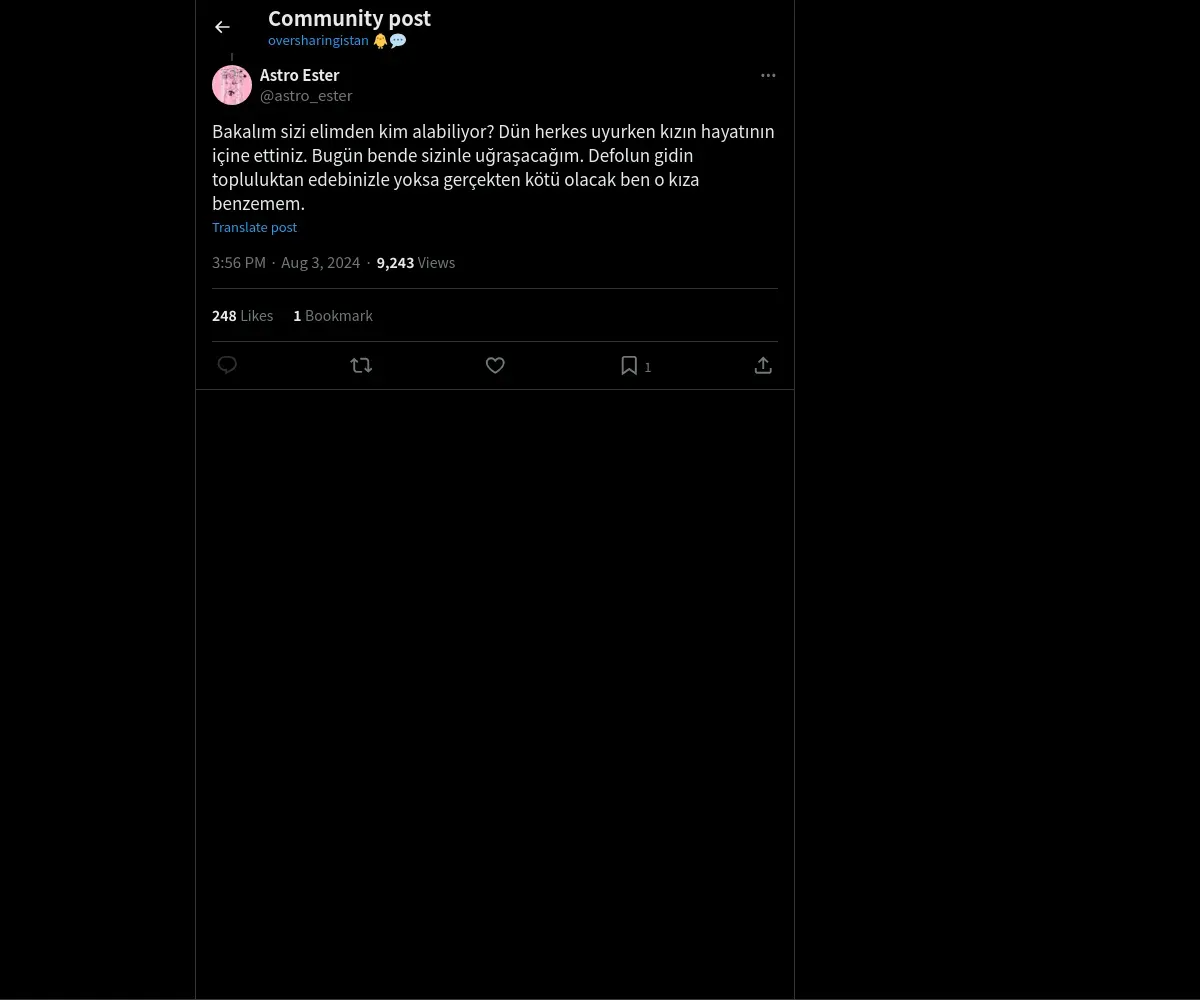Click the Community post heading
This screenshot has height=1000, width=1200.
coord(349,18)
